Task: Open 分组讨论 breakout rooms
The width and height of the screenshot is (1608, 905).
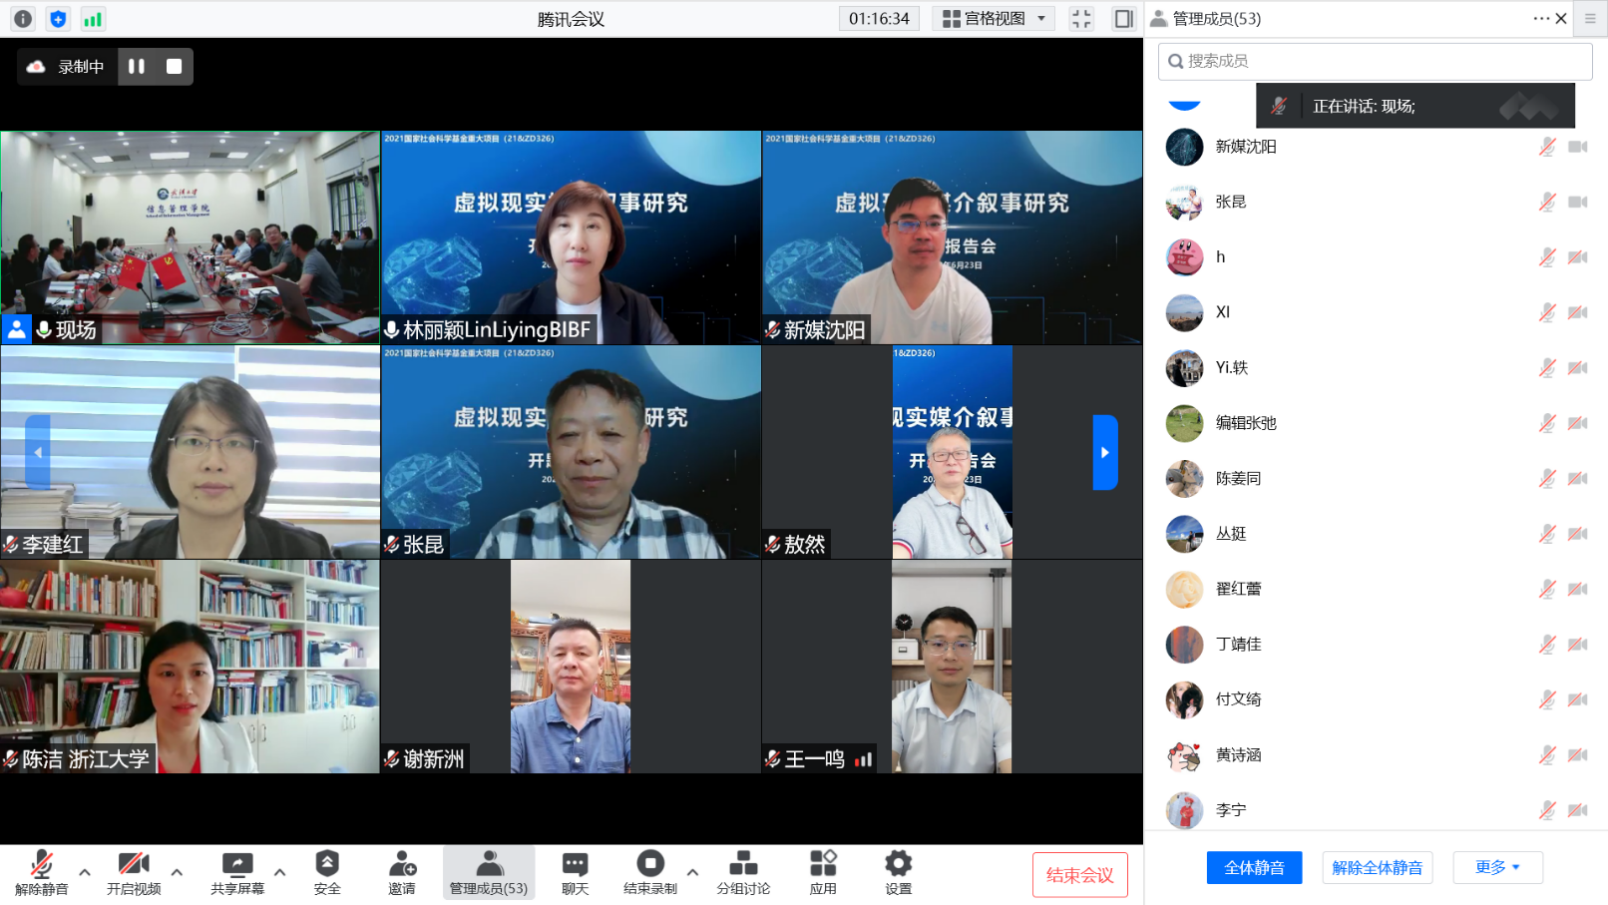Action: tap(743, 865)
